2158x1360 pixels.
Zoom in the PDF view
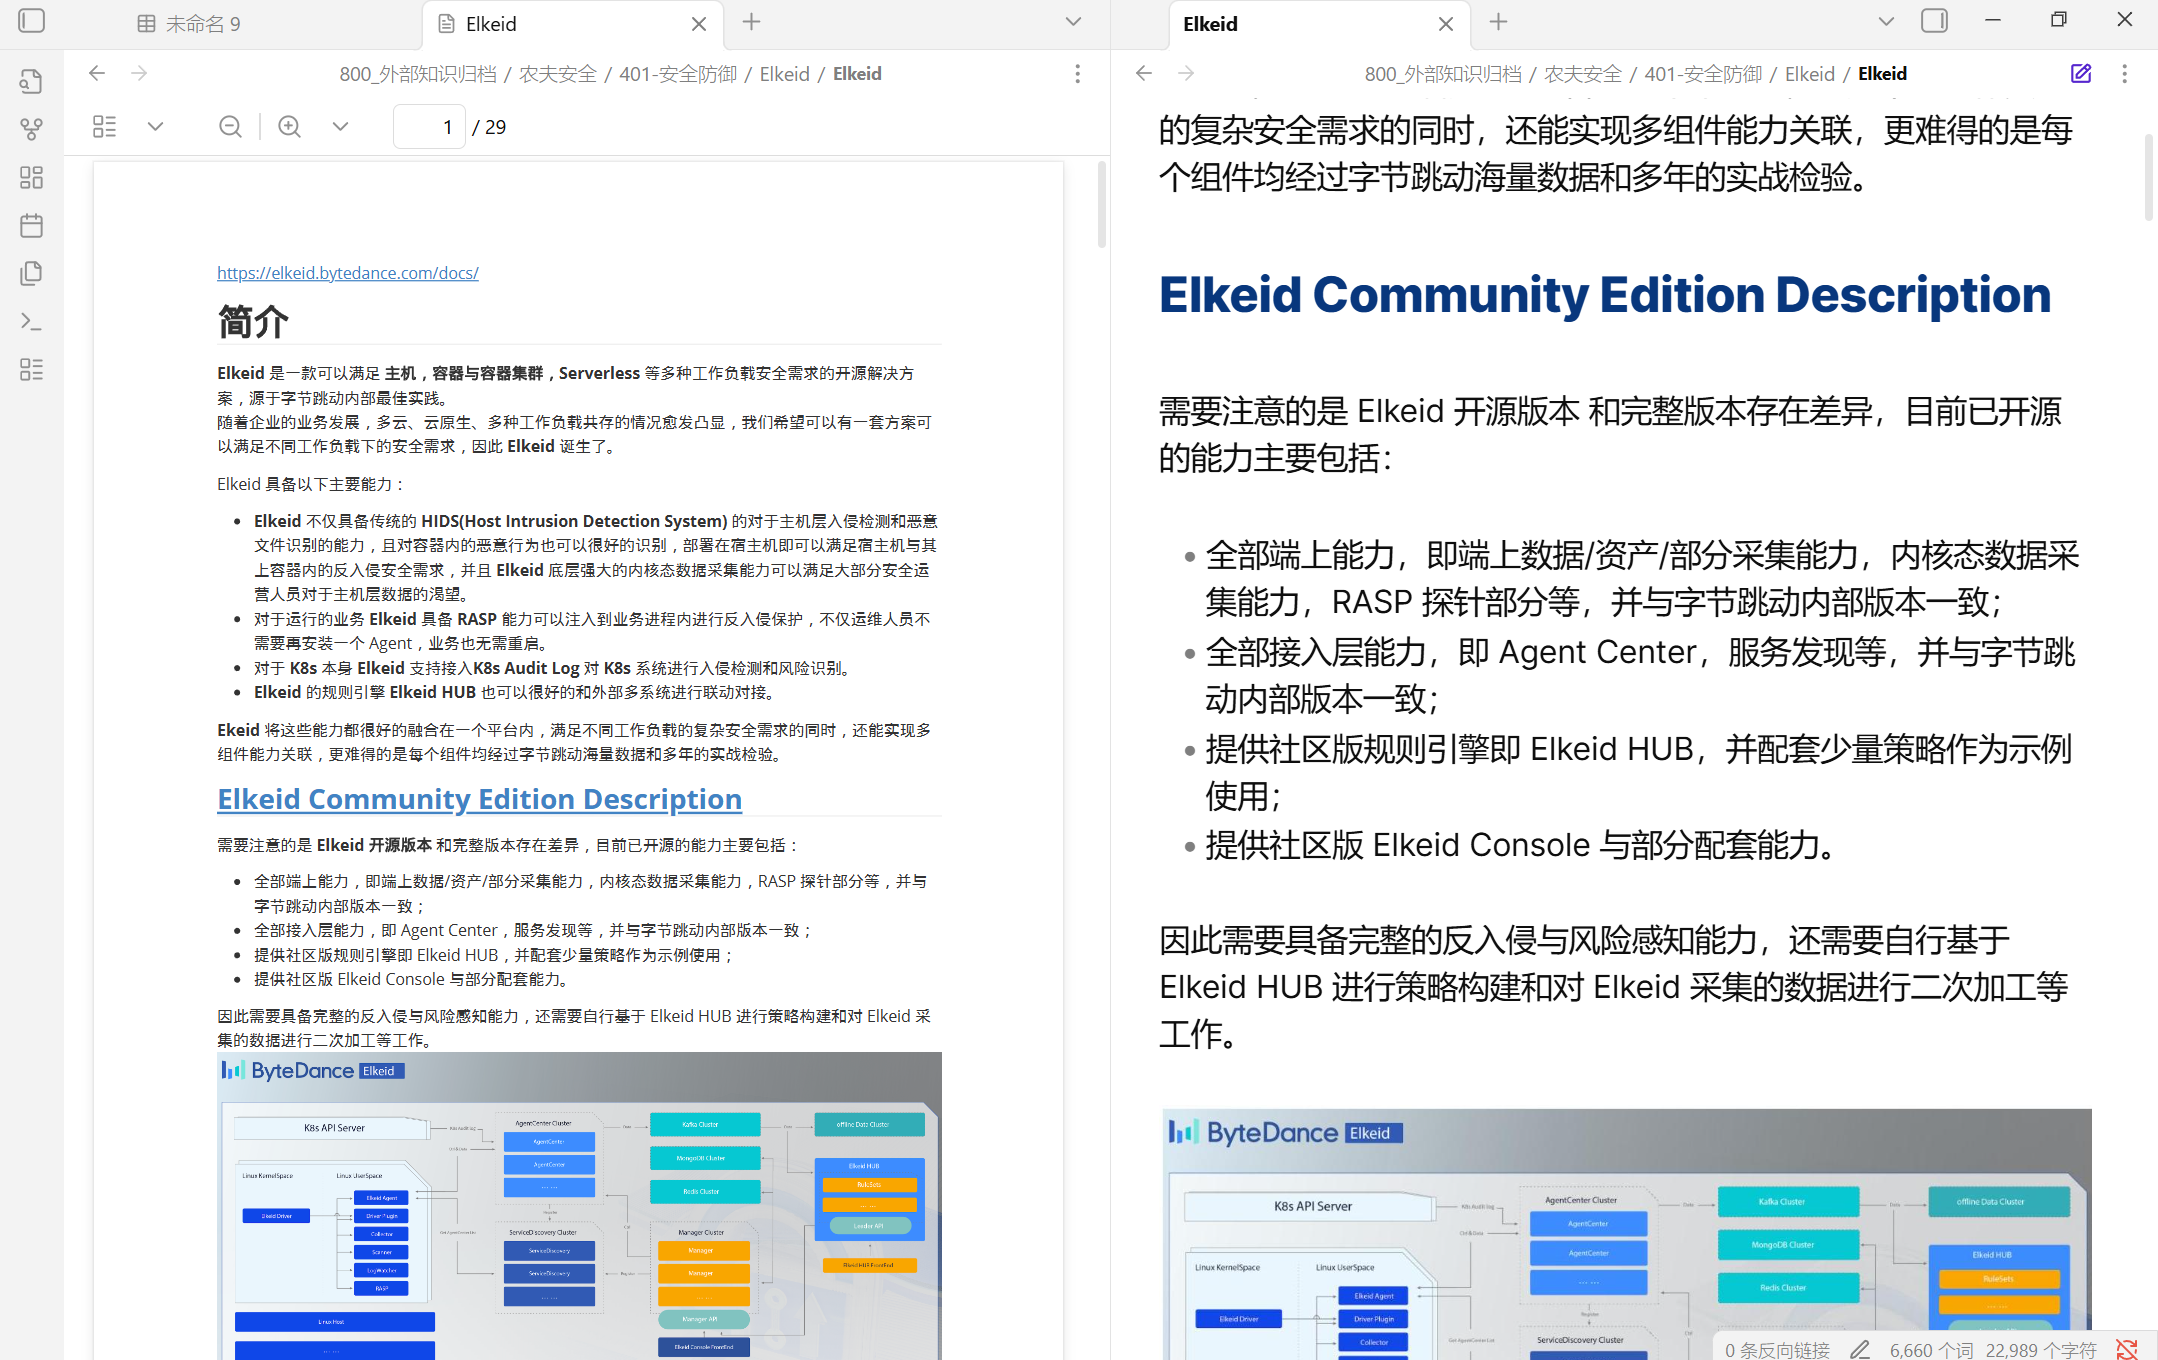[289, 127]
